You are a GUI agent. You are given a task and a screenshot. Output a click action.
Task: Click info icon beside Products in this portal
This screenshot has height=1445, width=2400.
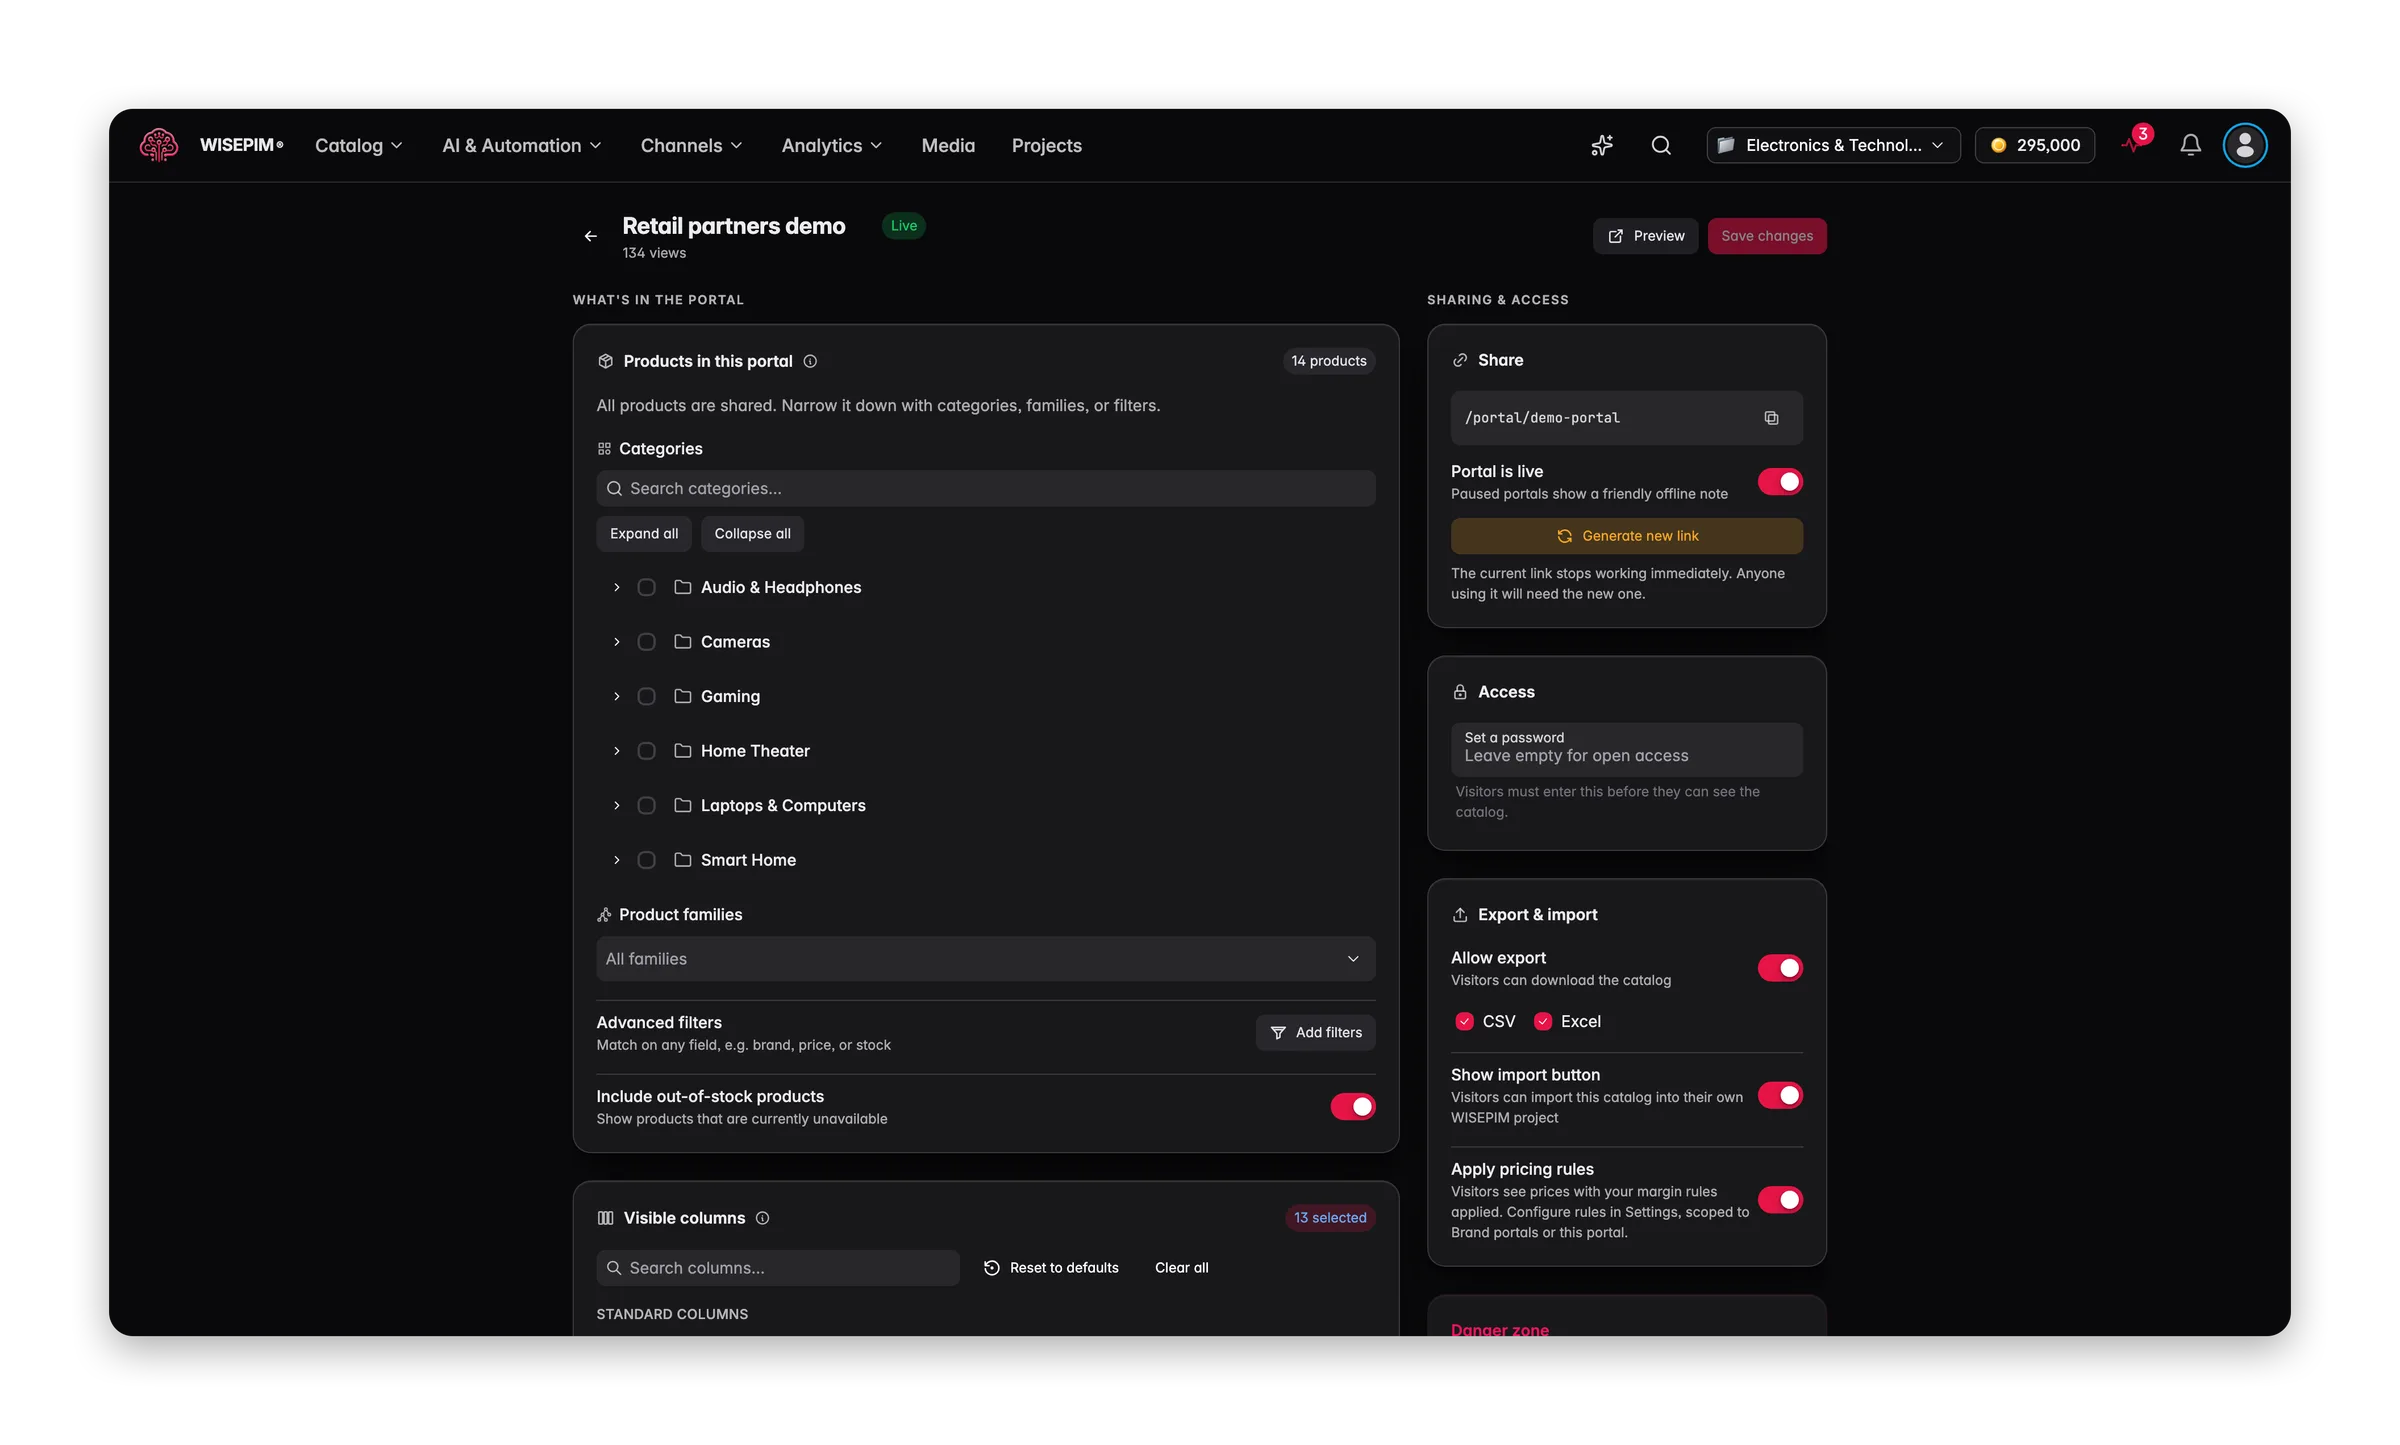[x=810, y=361]
